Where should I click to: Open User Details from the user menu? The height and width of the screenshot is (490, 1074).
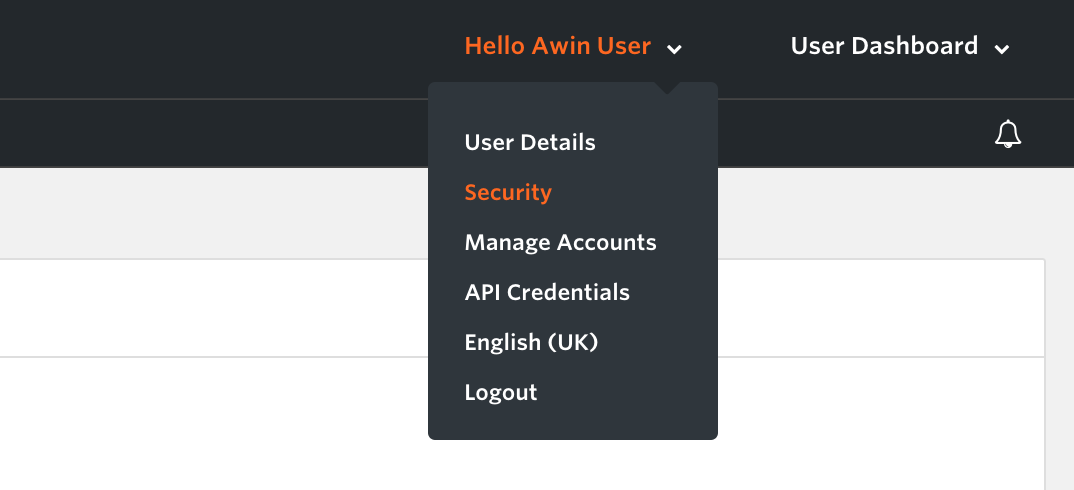coord(529,143)
